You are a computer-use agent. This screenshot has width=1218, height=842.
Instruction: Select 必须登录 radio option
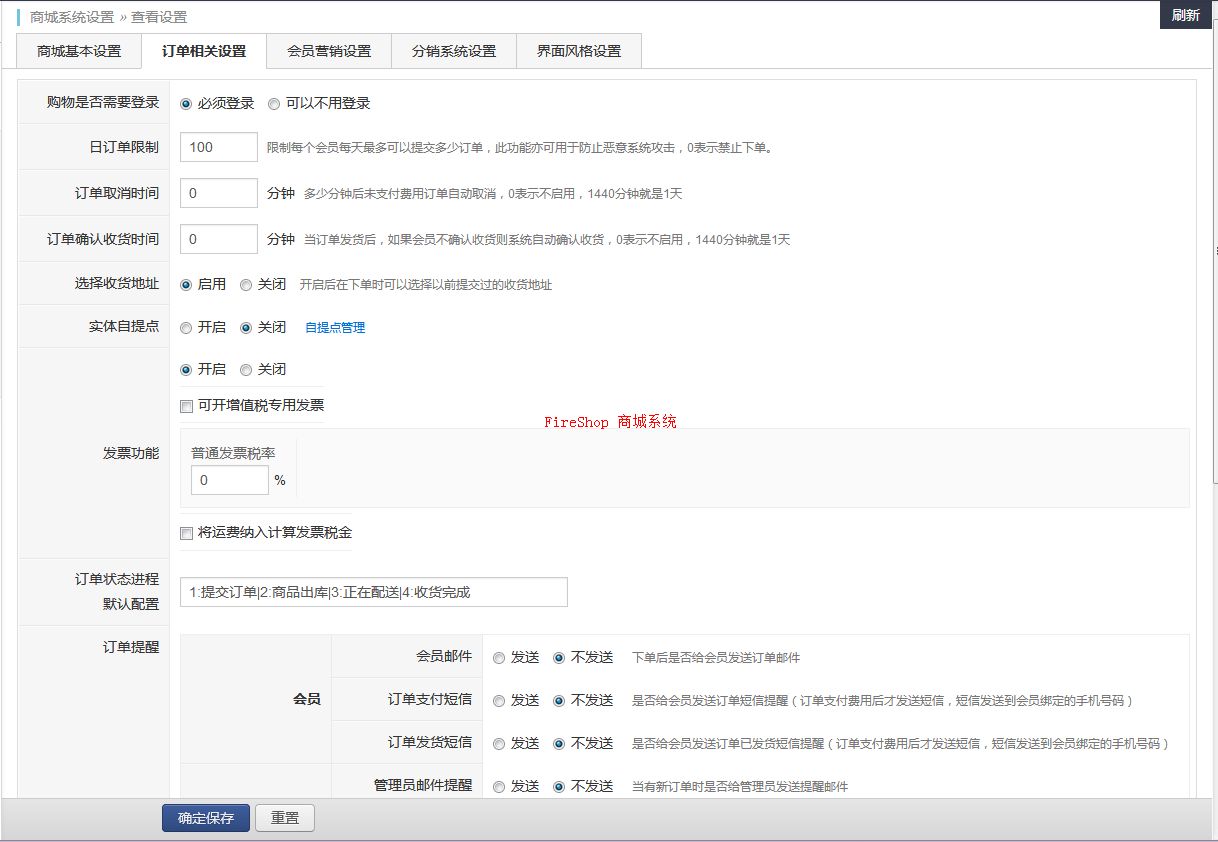pos(186,104)
